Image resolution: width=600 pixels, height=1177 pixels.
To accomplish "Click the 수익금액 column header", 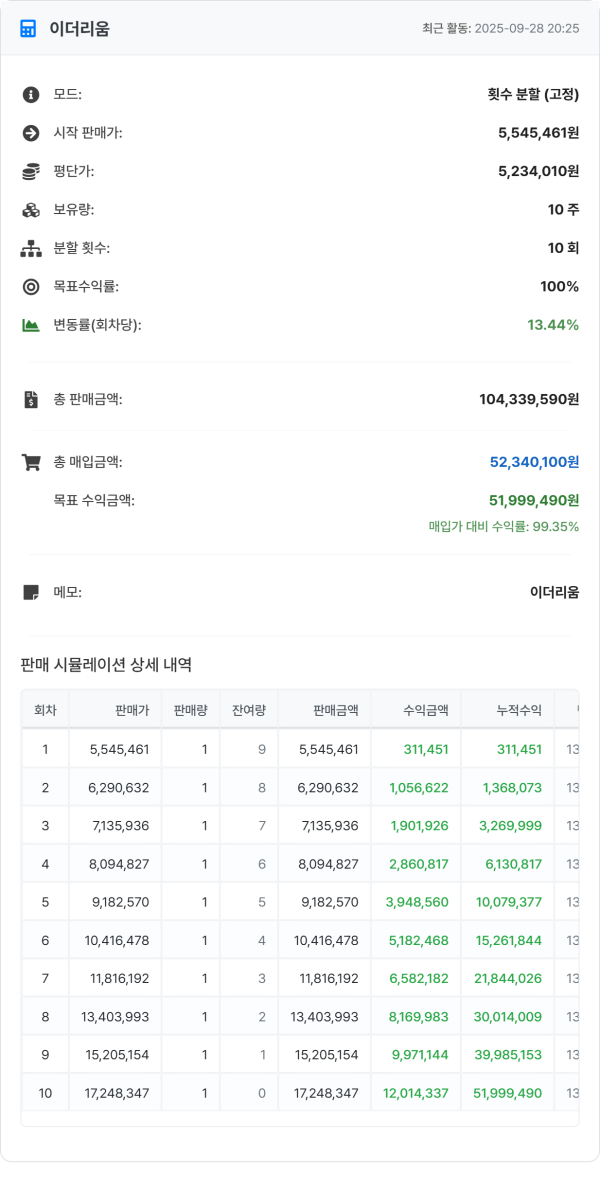I will click(x=426, y=711).
